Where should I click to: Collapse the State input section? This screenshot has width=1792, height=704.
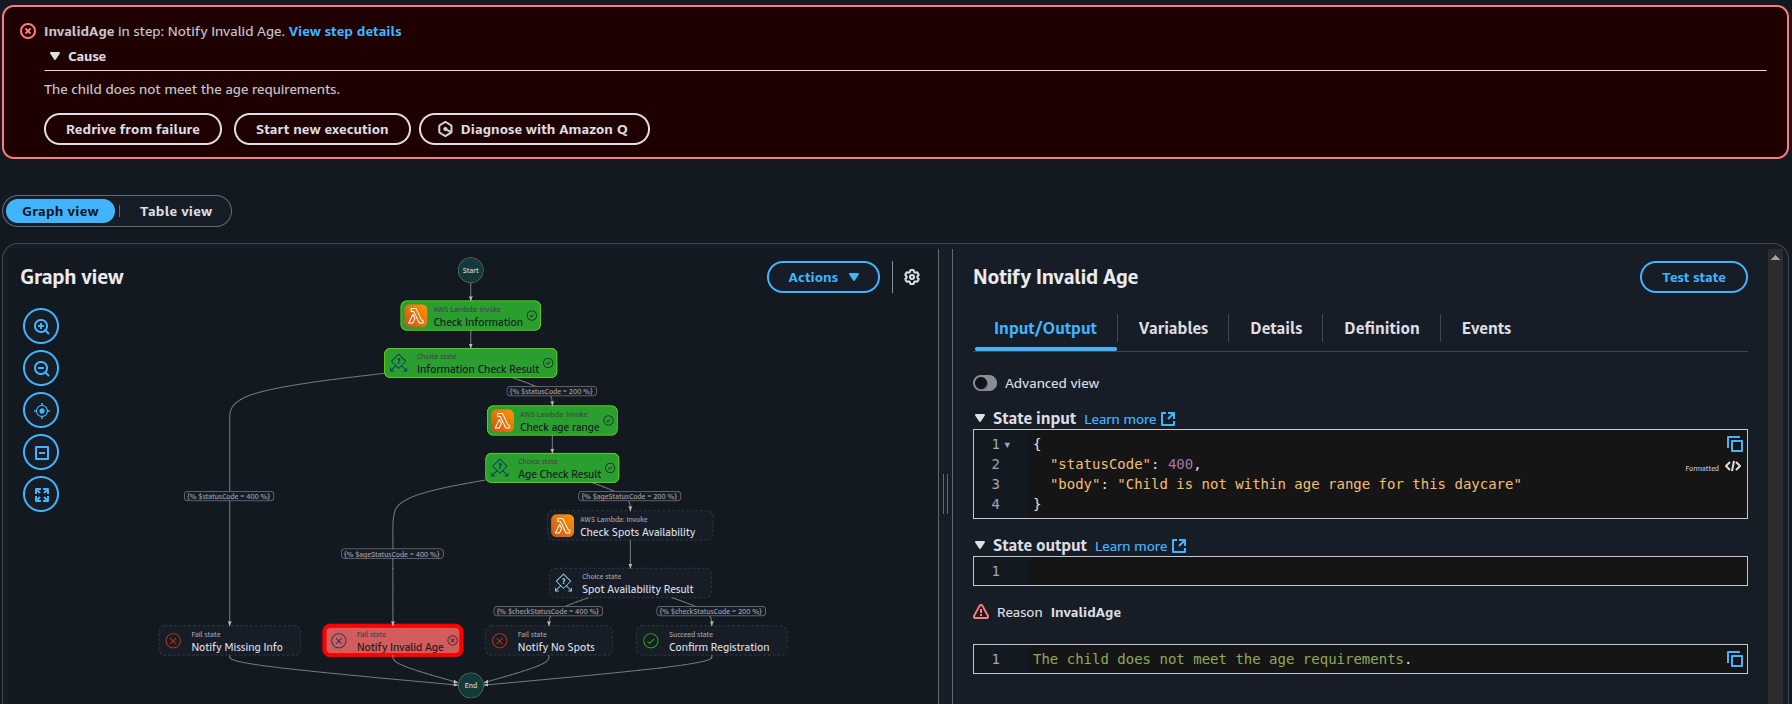(980, 418)
